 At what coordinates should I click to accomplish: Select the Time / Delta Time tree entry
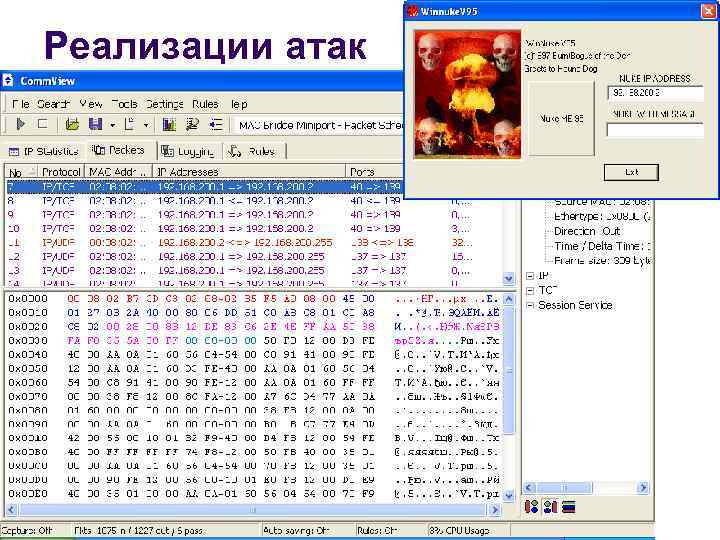click(602, 246)
